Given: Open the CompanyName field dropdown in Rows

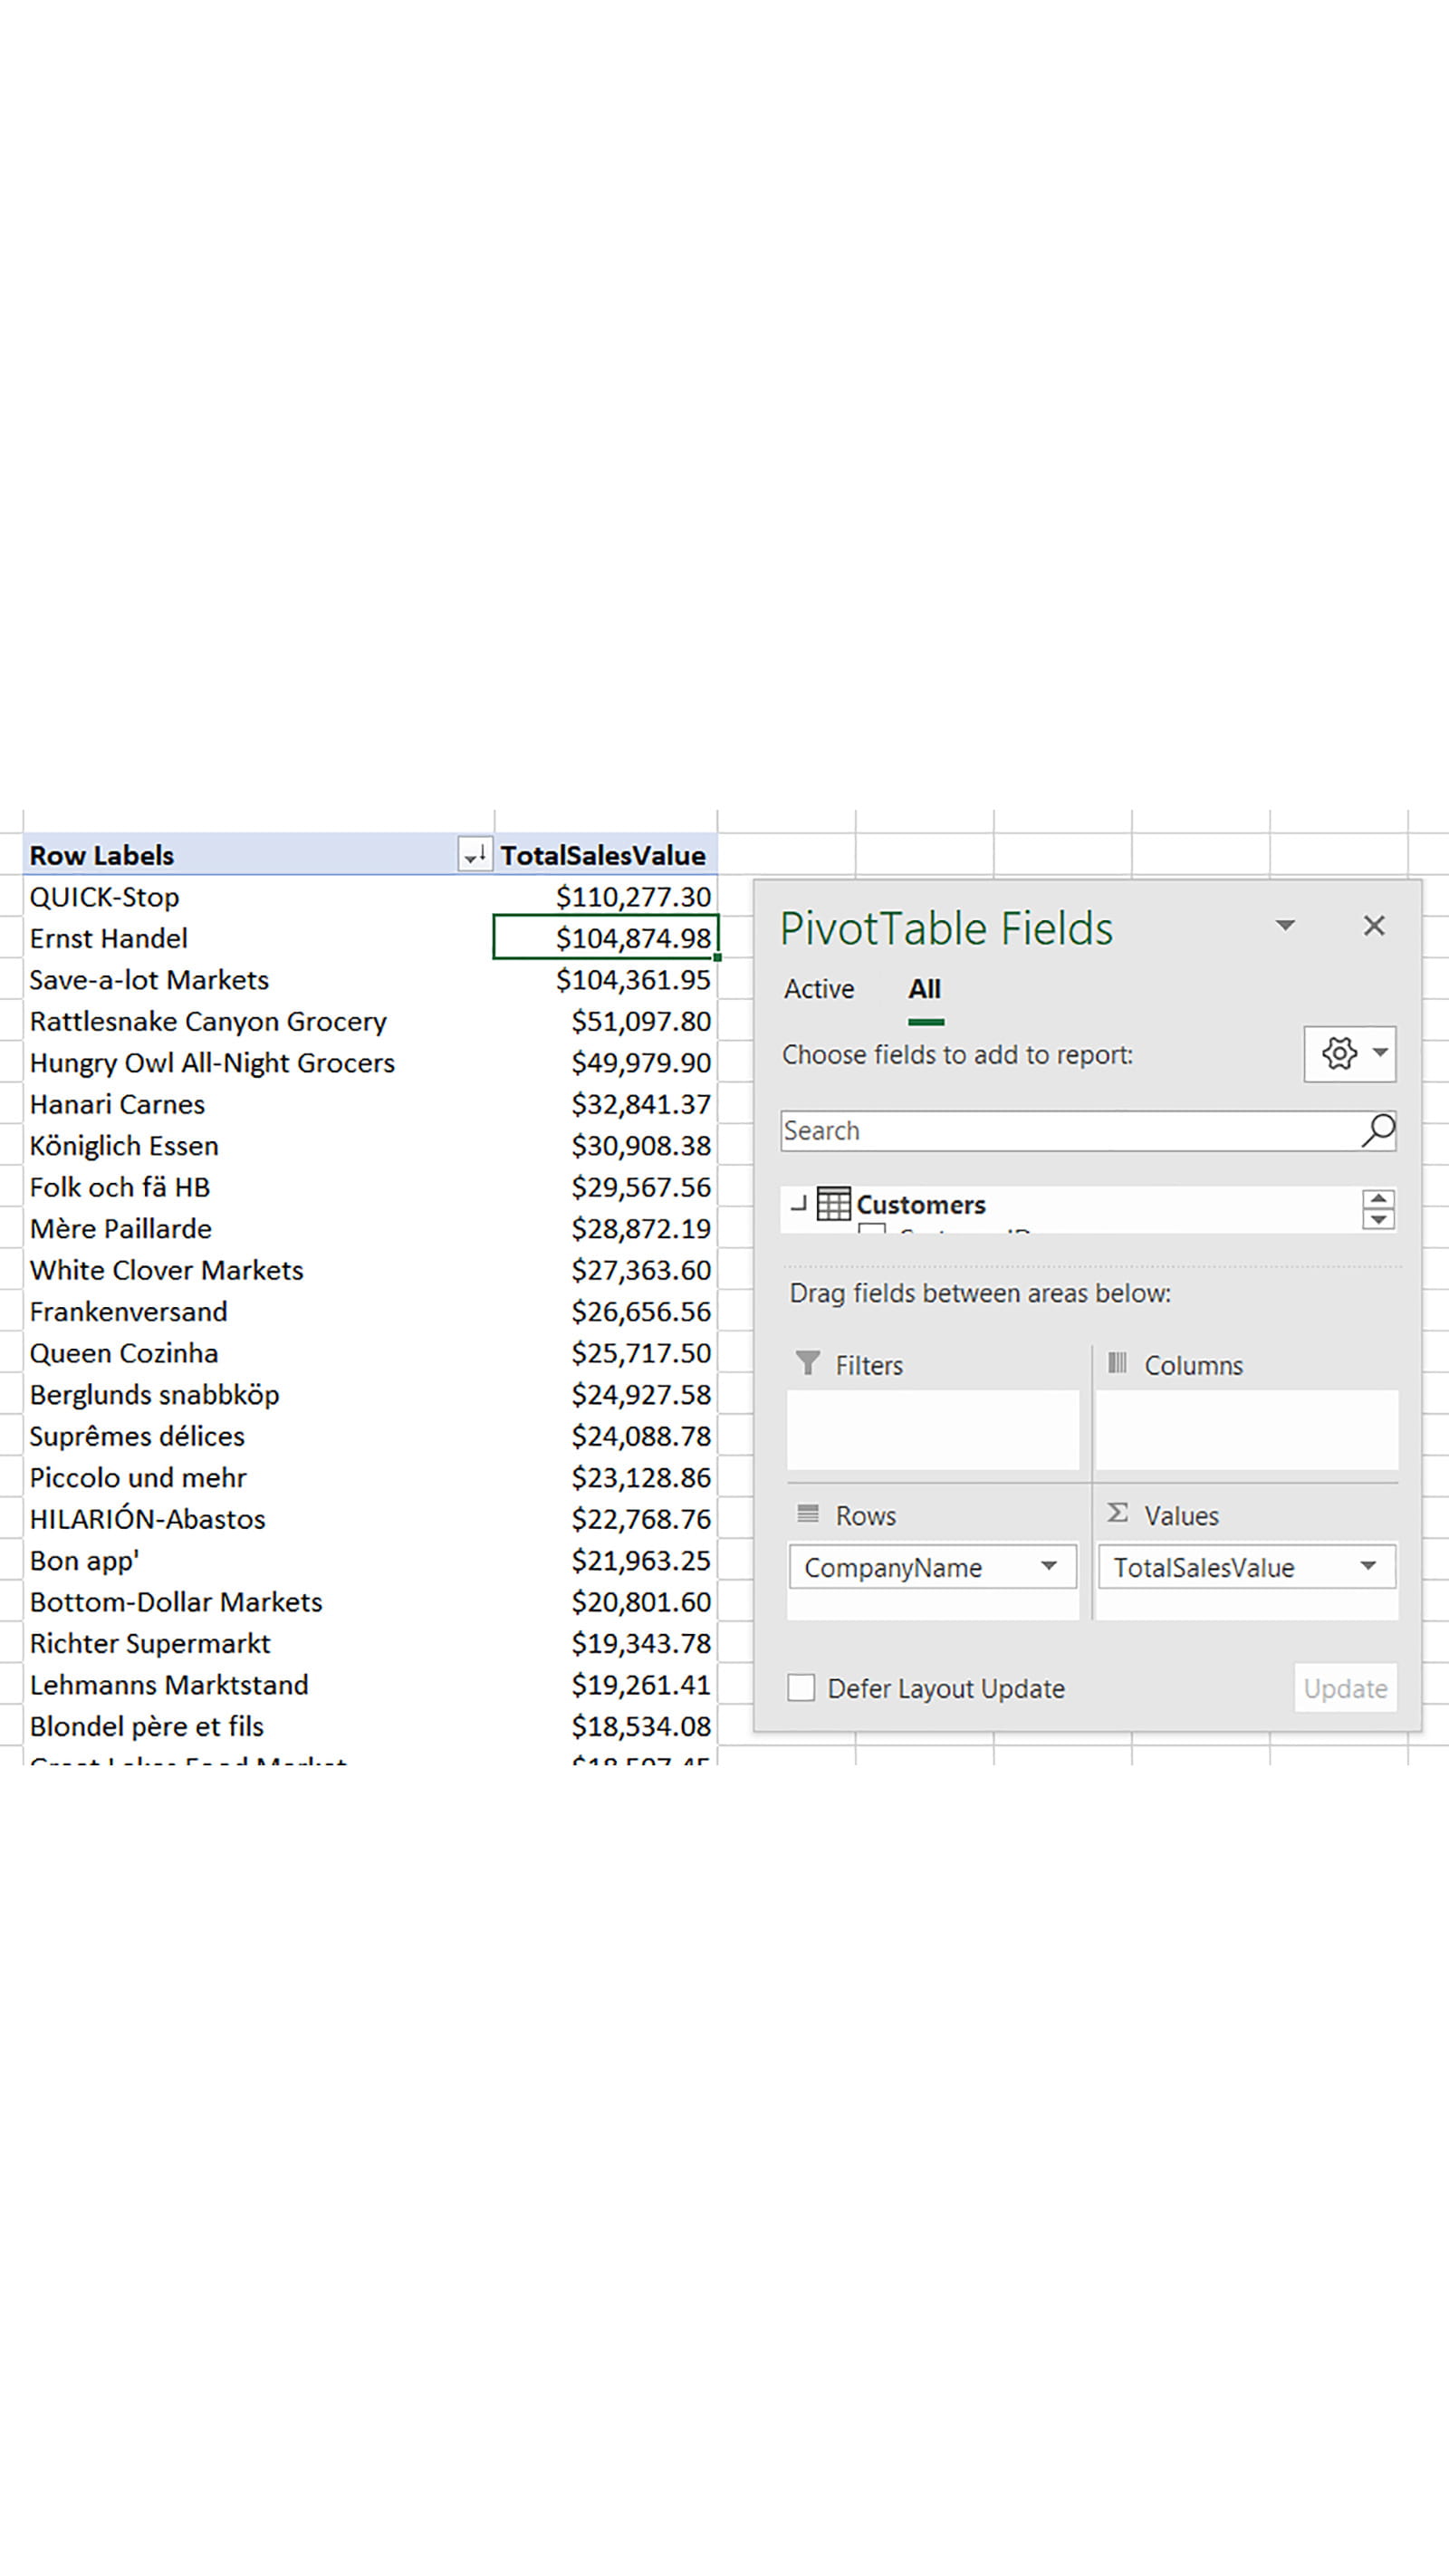Looking at the screenshot, I should (1048, 1567).
